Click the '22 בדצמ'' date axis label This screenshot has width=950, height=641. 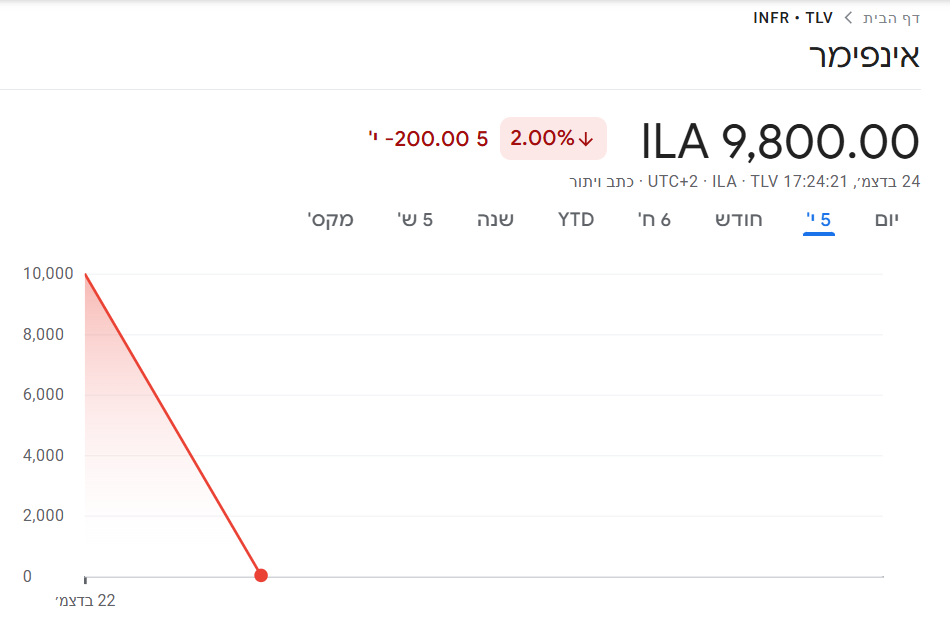(86, 601)
